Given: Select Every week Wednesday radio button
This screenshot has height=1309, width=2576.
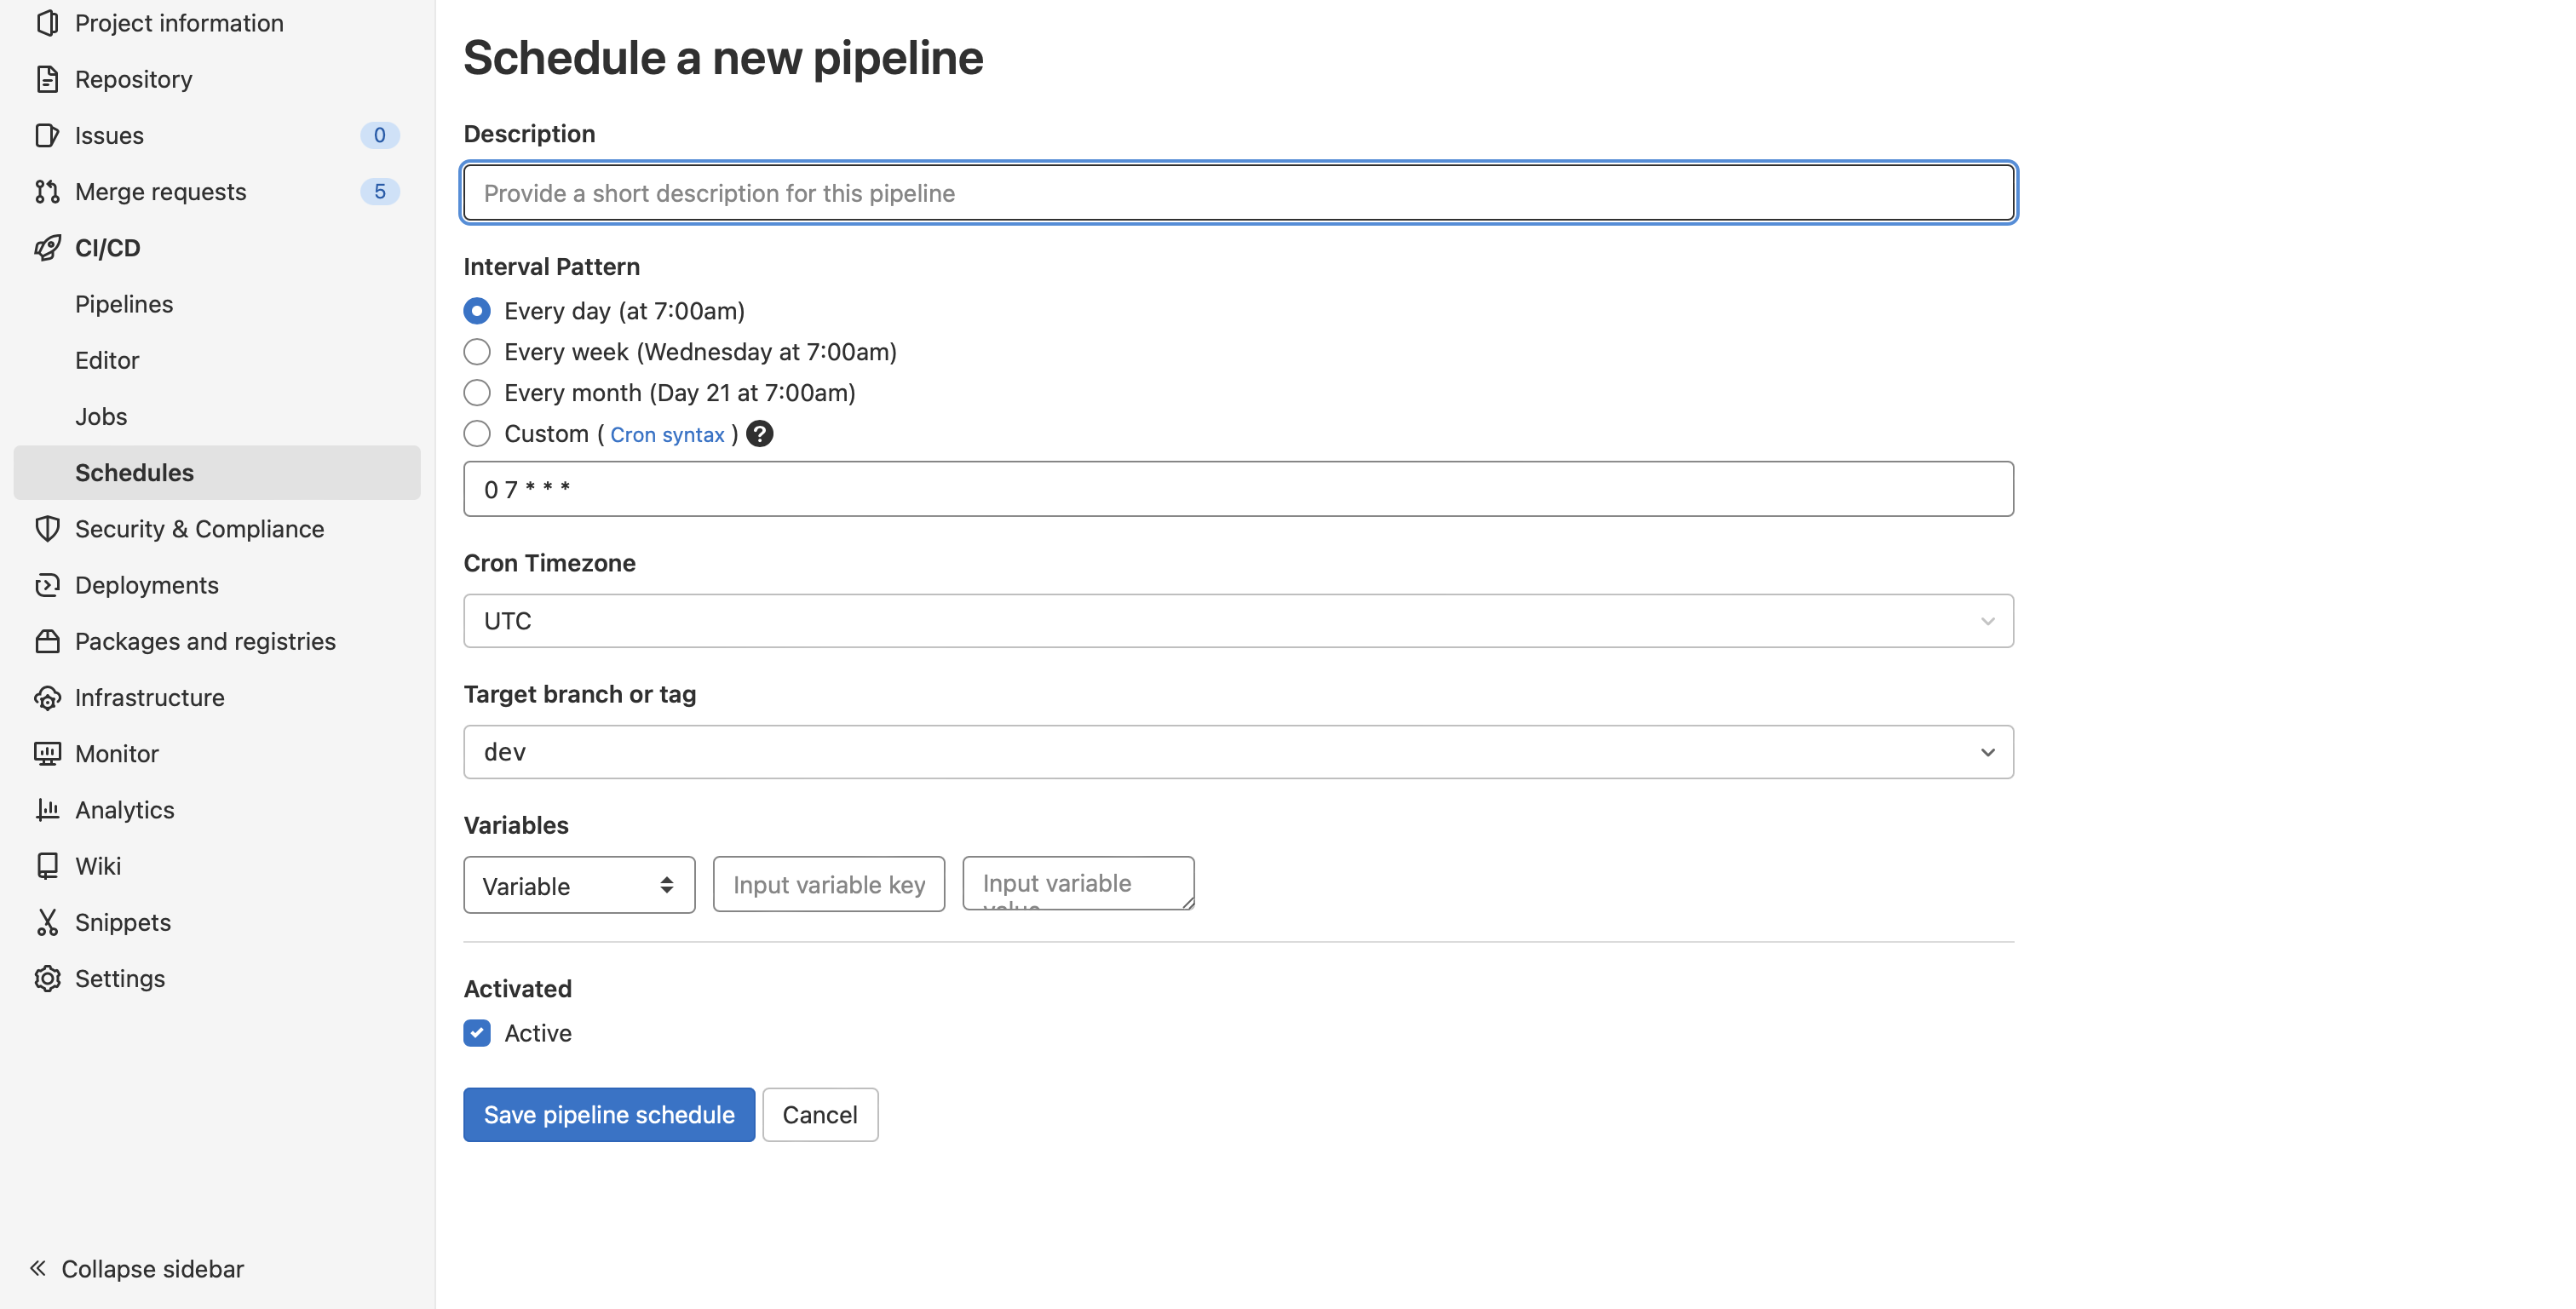Looking at the screenshot, I should [478, 351].
